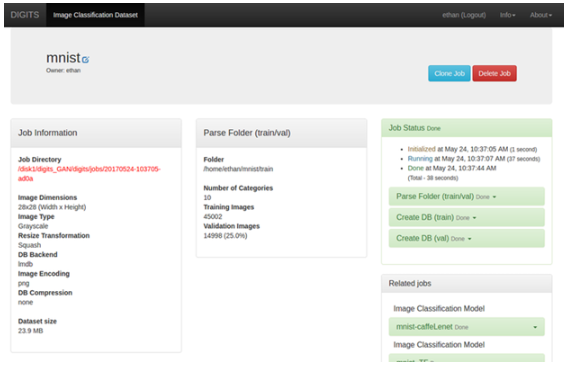Select the 28x28 (Width x Height) value

coord(52,207)
